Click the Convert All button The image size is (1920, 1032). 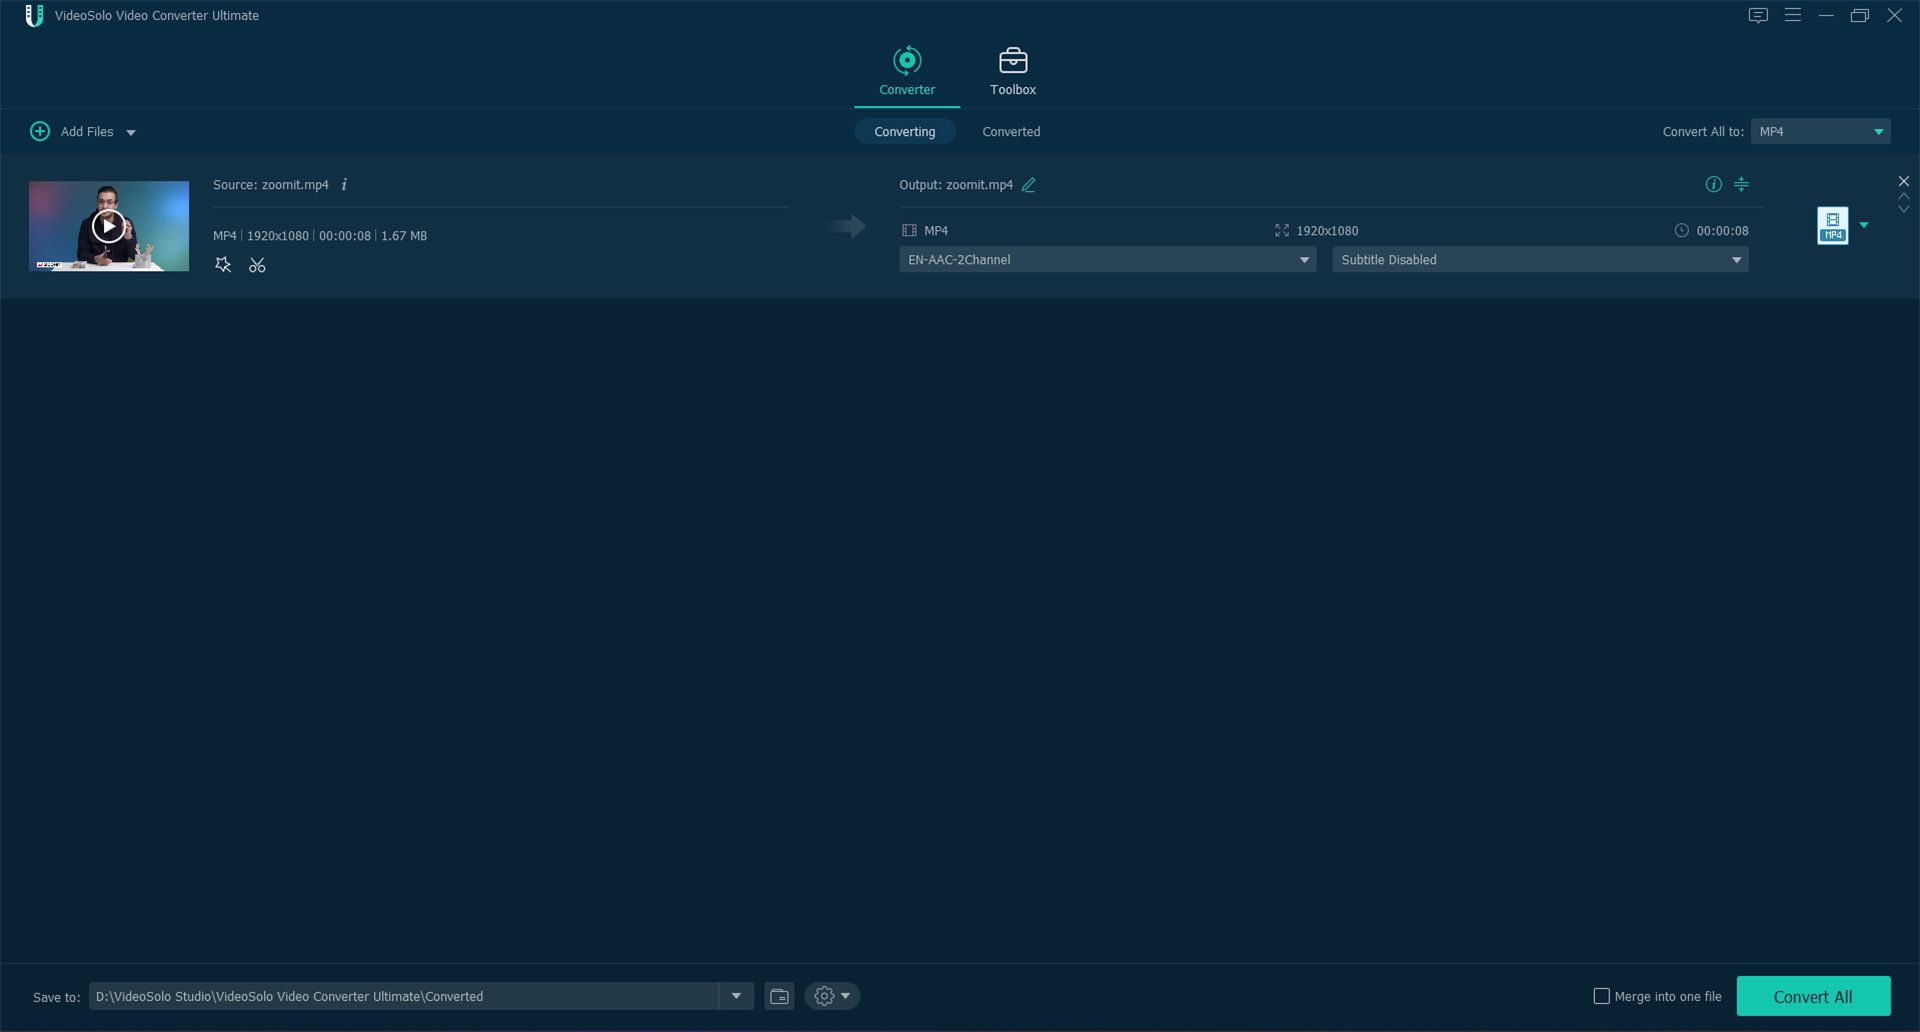(1812, 996)
